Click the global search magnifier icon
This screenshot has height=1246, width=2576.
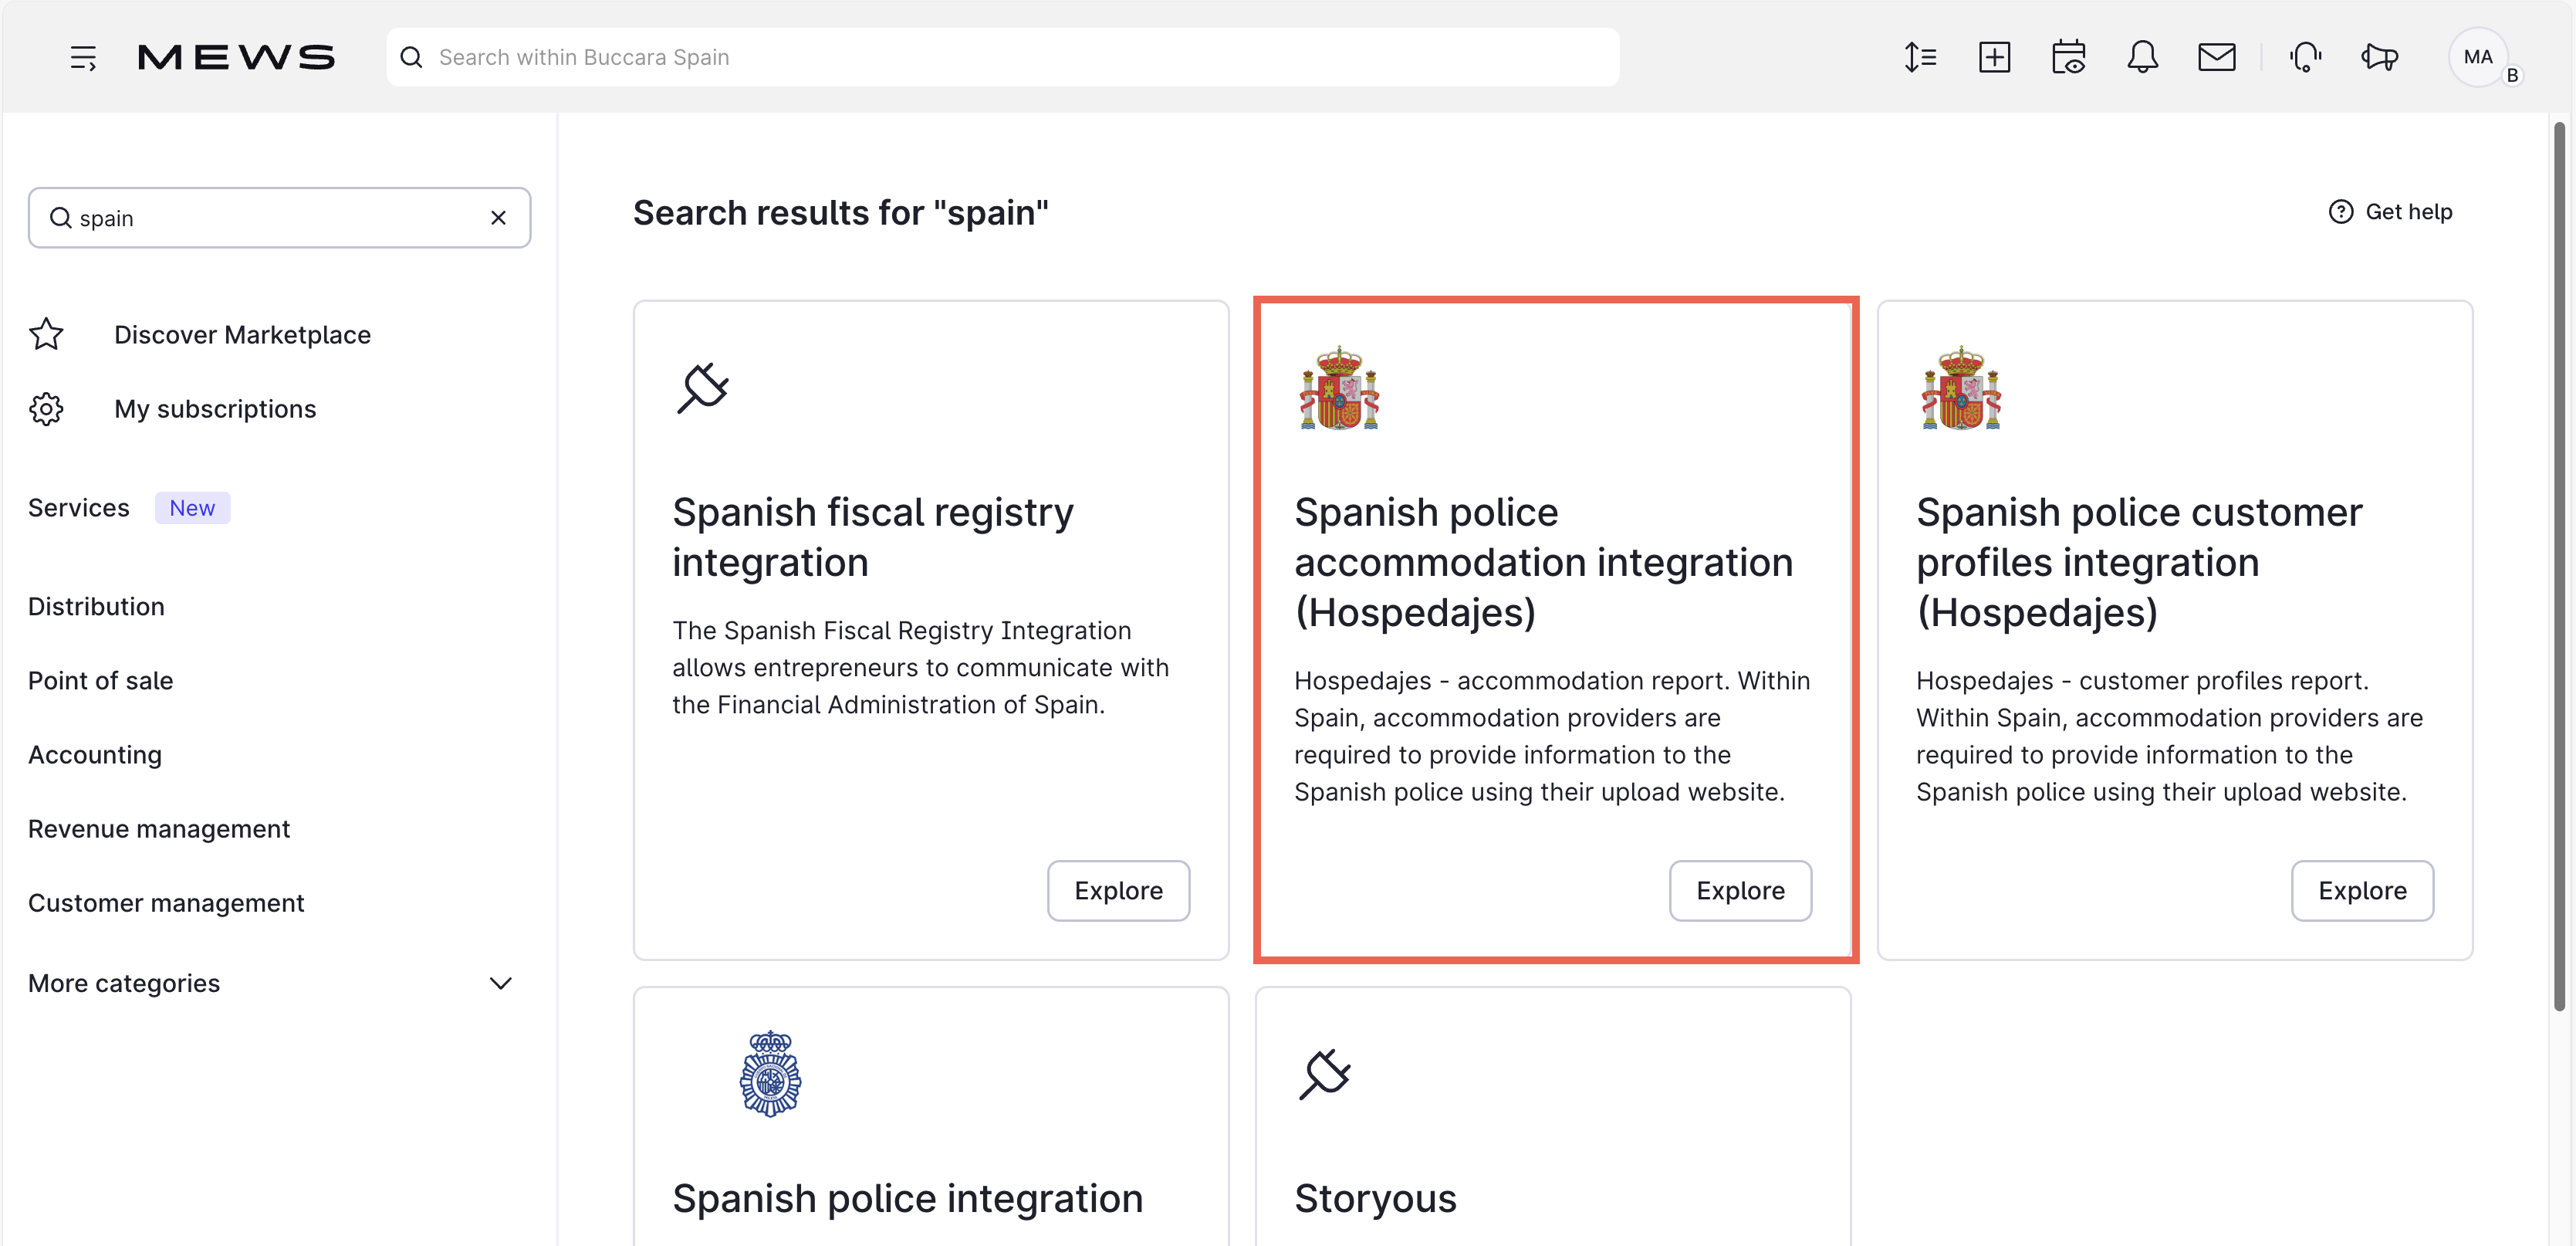coord(411,57)
